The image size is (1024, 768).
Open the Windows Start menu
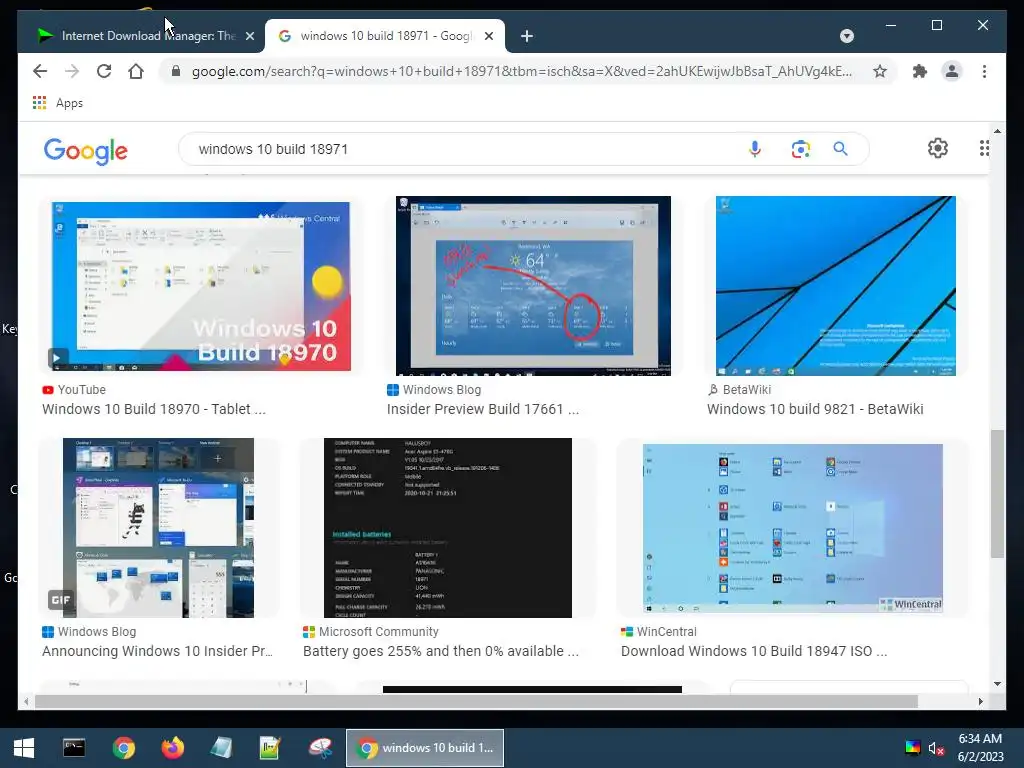[24, 748]
